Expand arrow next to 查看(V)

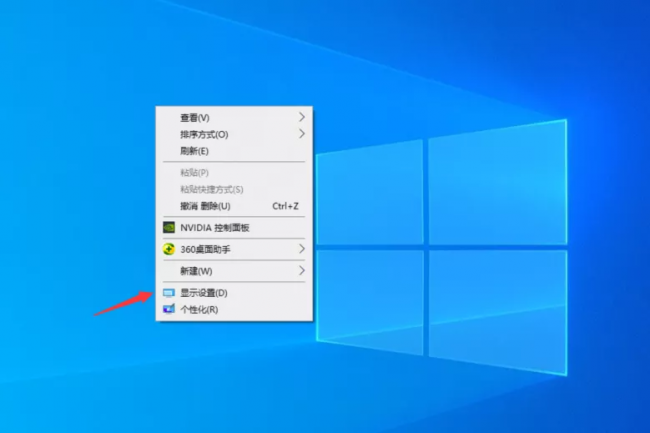(x=302, y=117)
